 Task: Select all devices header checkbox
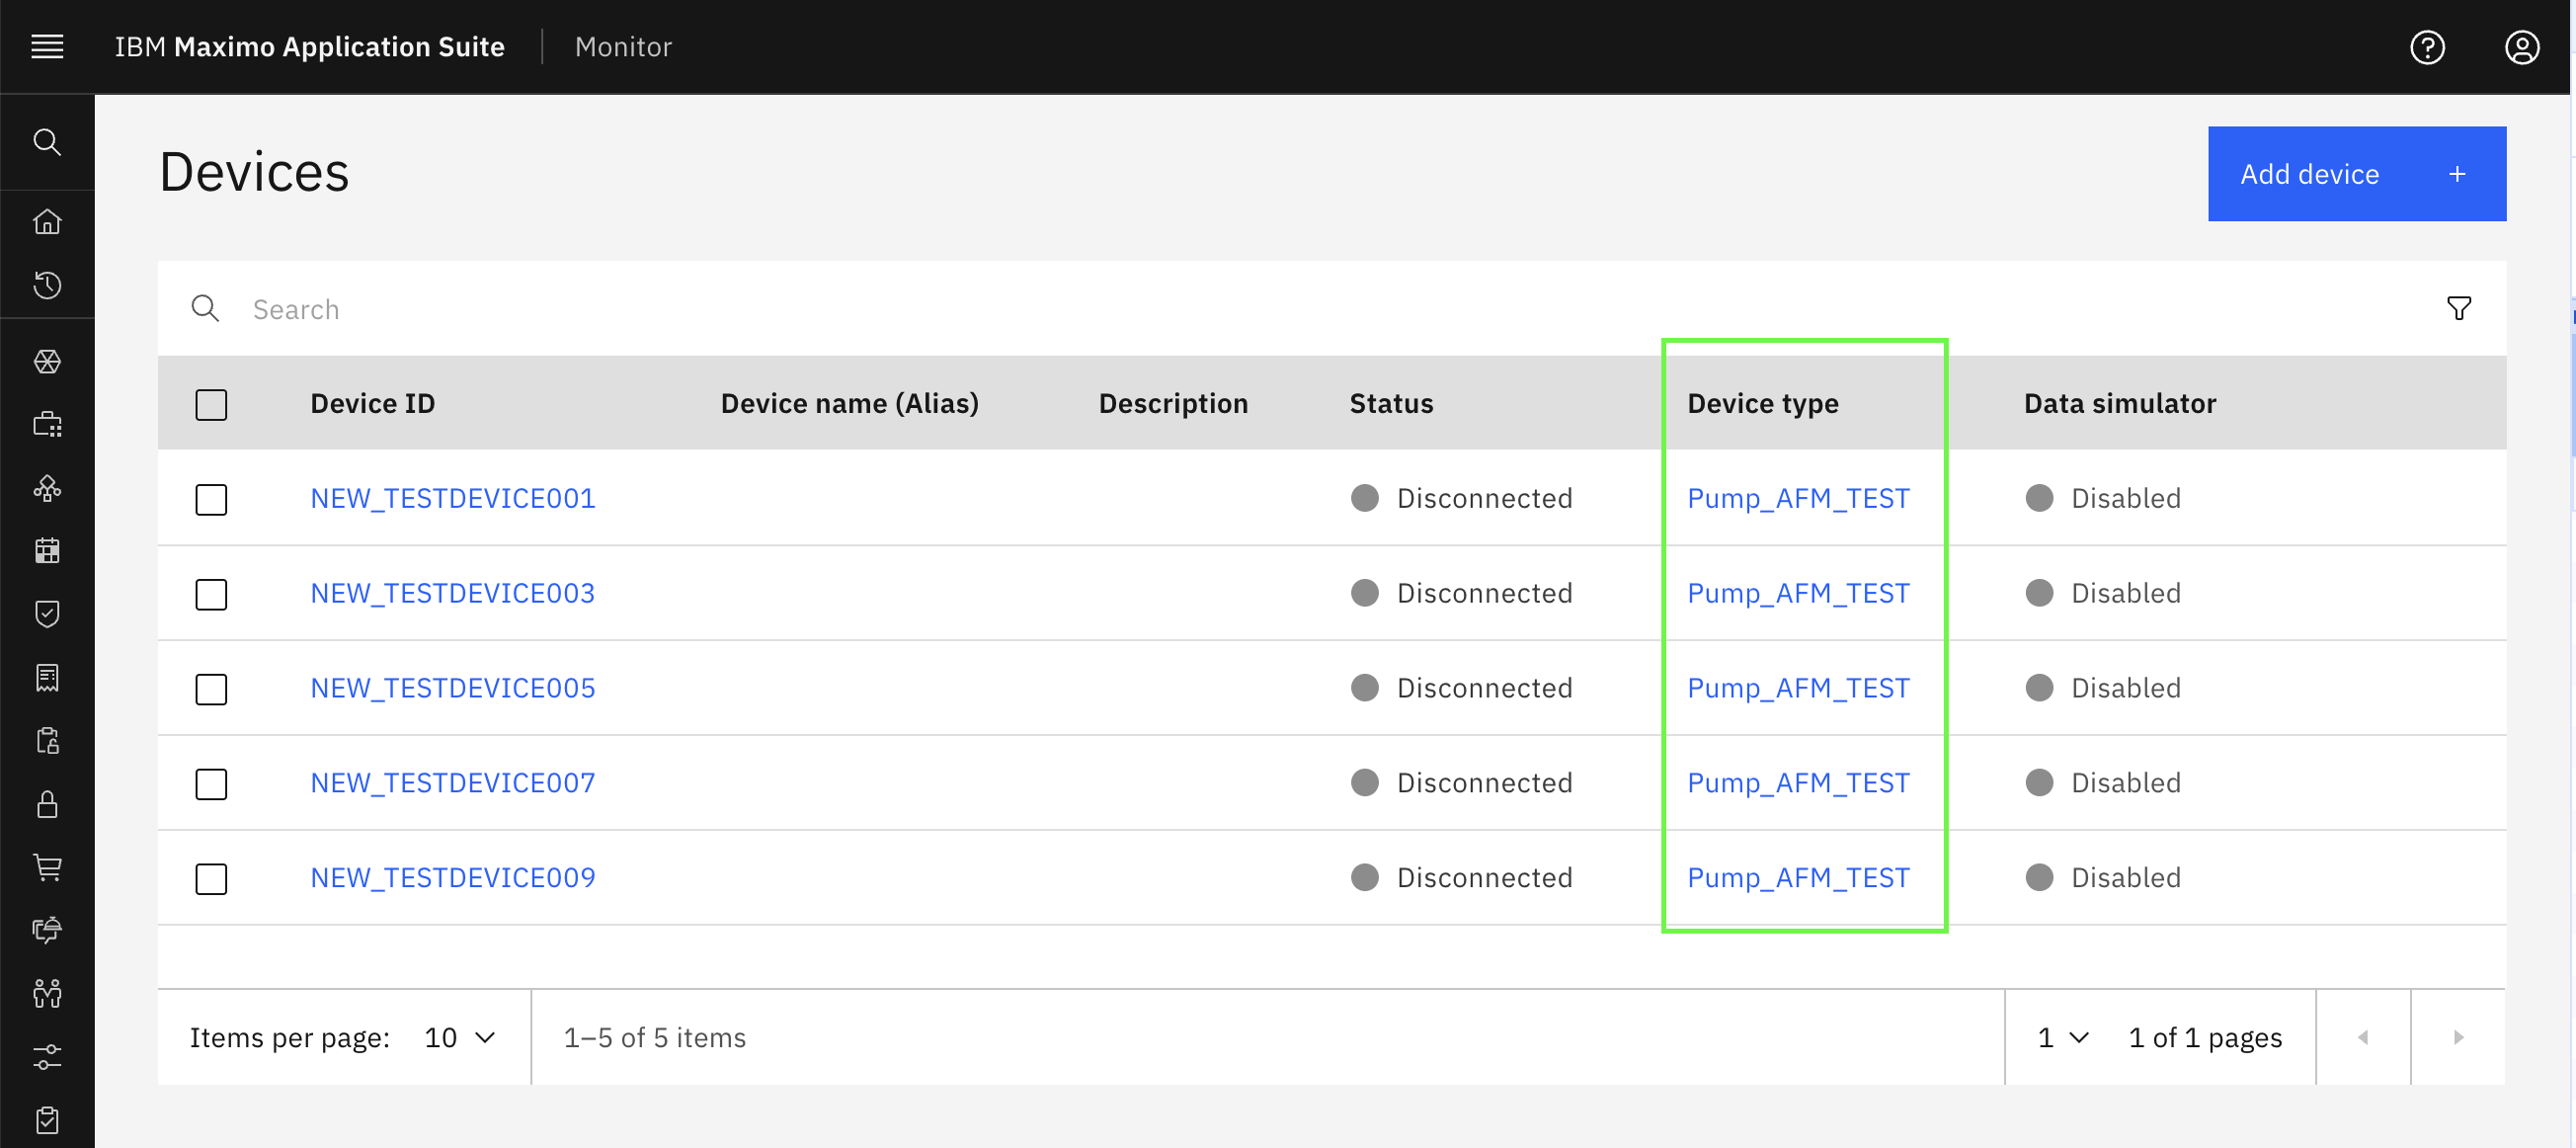pos(211,405)
